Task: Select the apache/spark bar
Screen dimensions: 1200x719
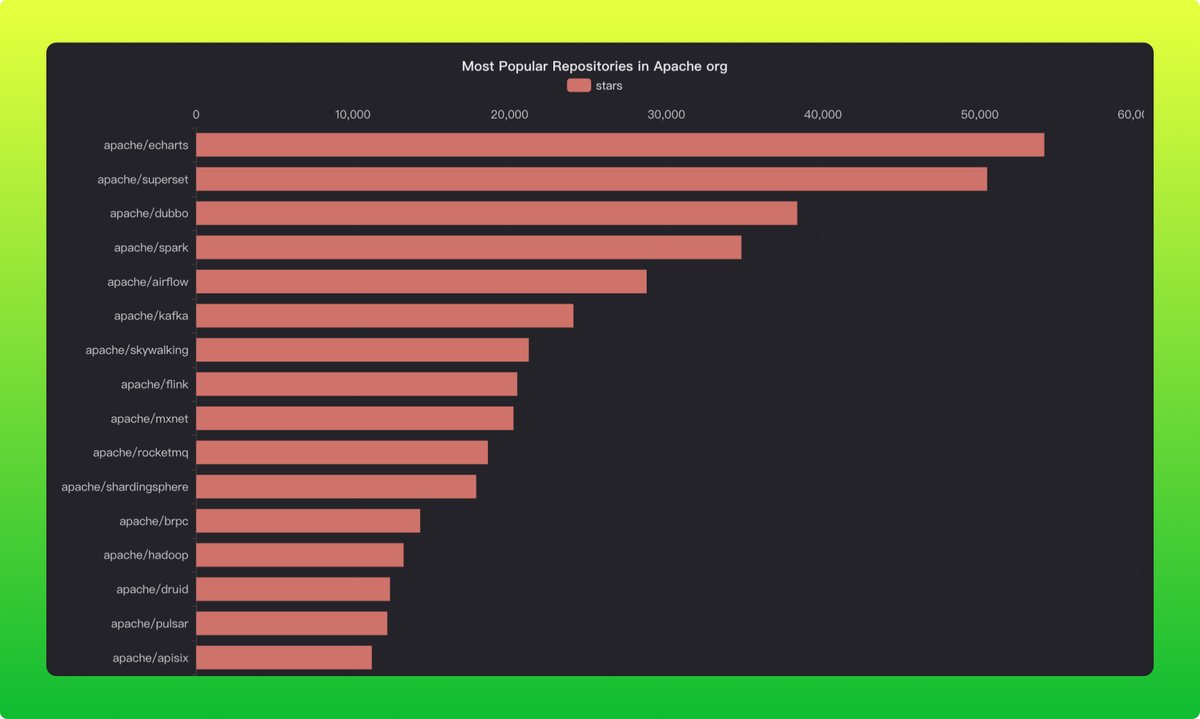Action: pyautogui.click(x=468, y=247)
